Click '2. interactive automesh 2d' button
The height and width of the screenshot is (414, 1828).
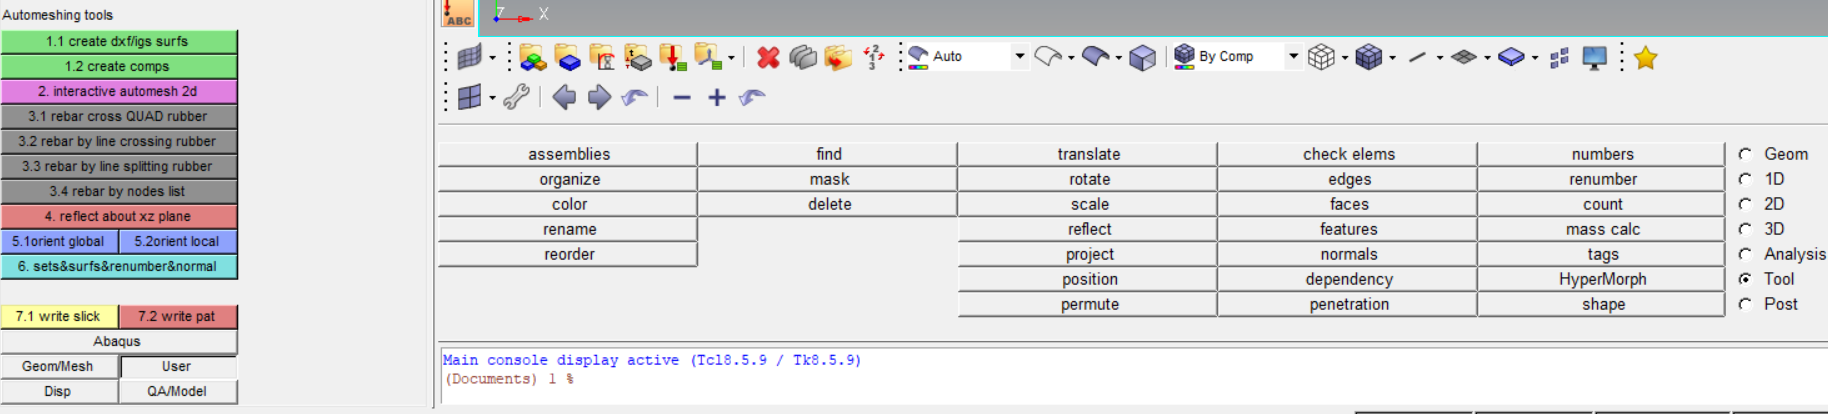click(119, 91)
